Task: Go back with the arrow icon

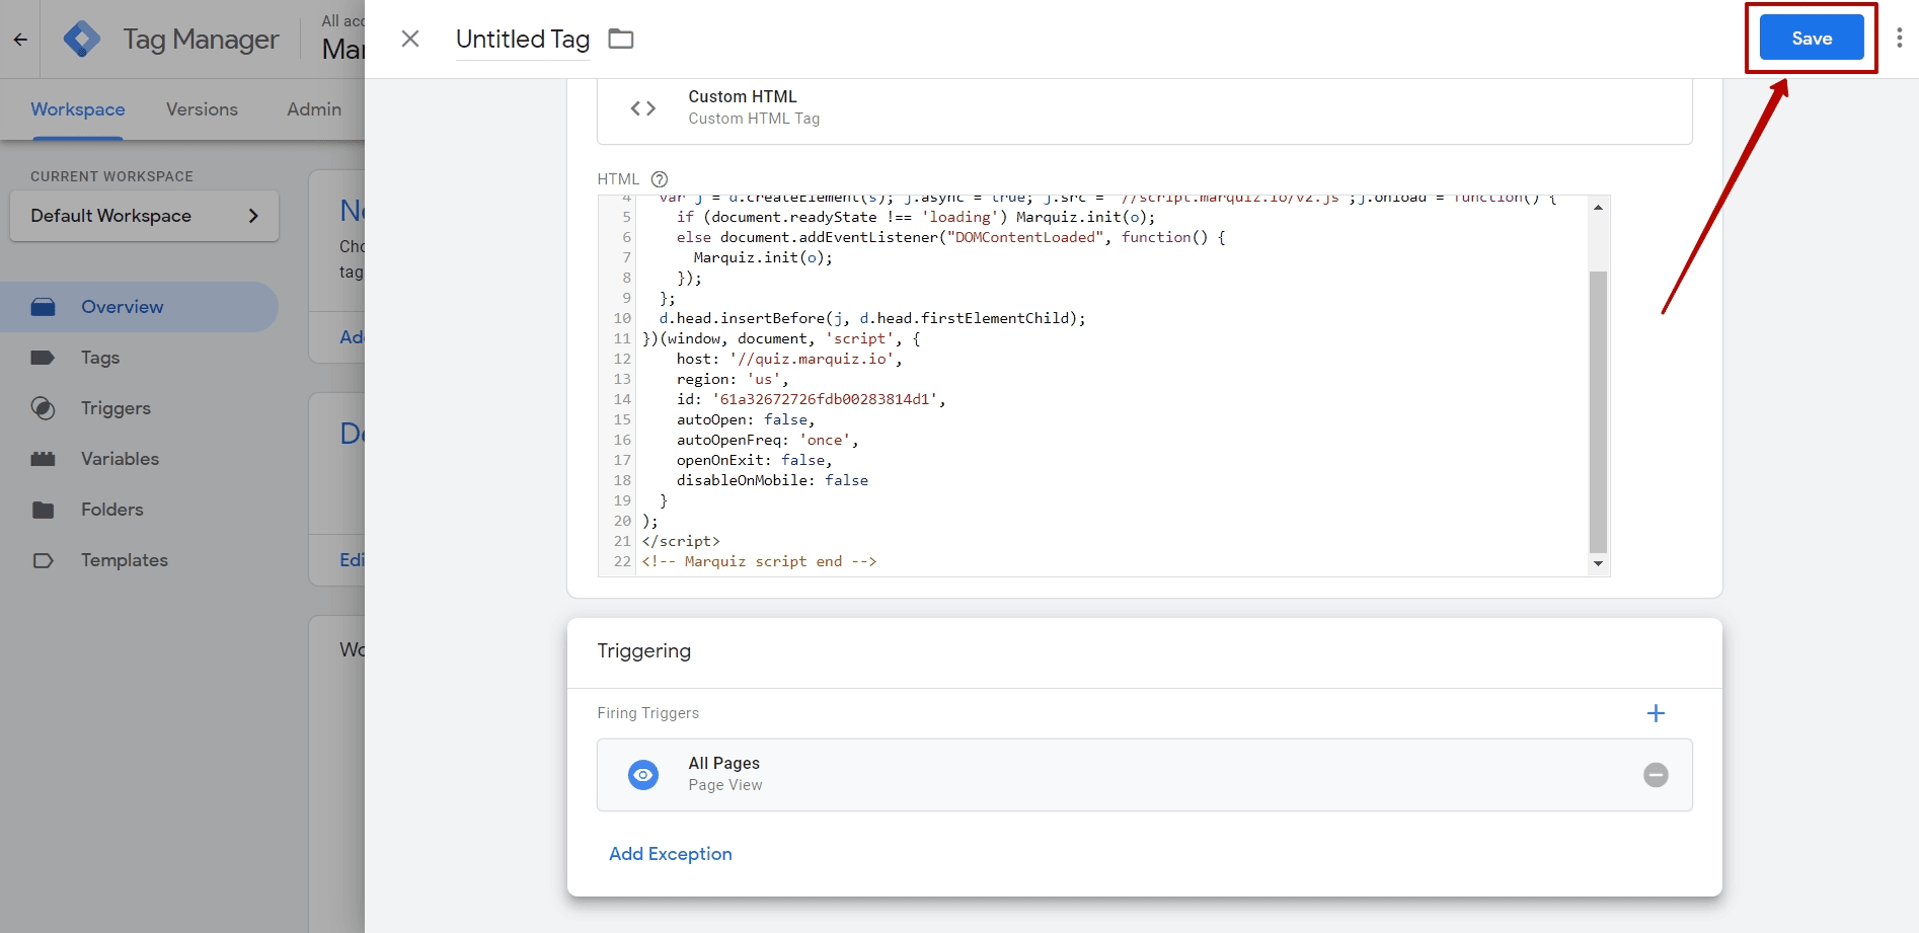Action: pos(20,39)
